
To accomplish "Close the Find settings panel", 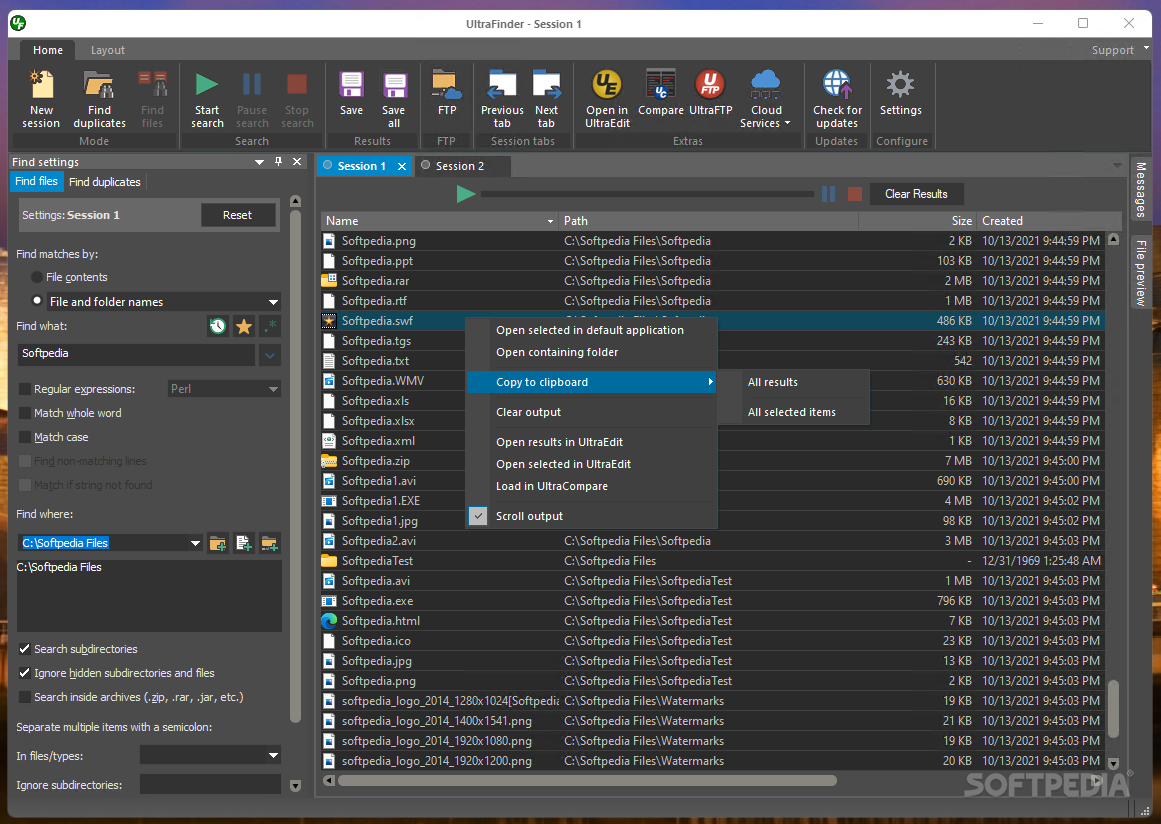I will (x=297, y=161).
